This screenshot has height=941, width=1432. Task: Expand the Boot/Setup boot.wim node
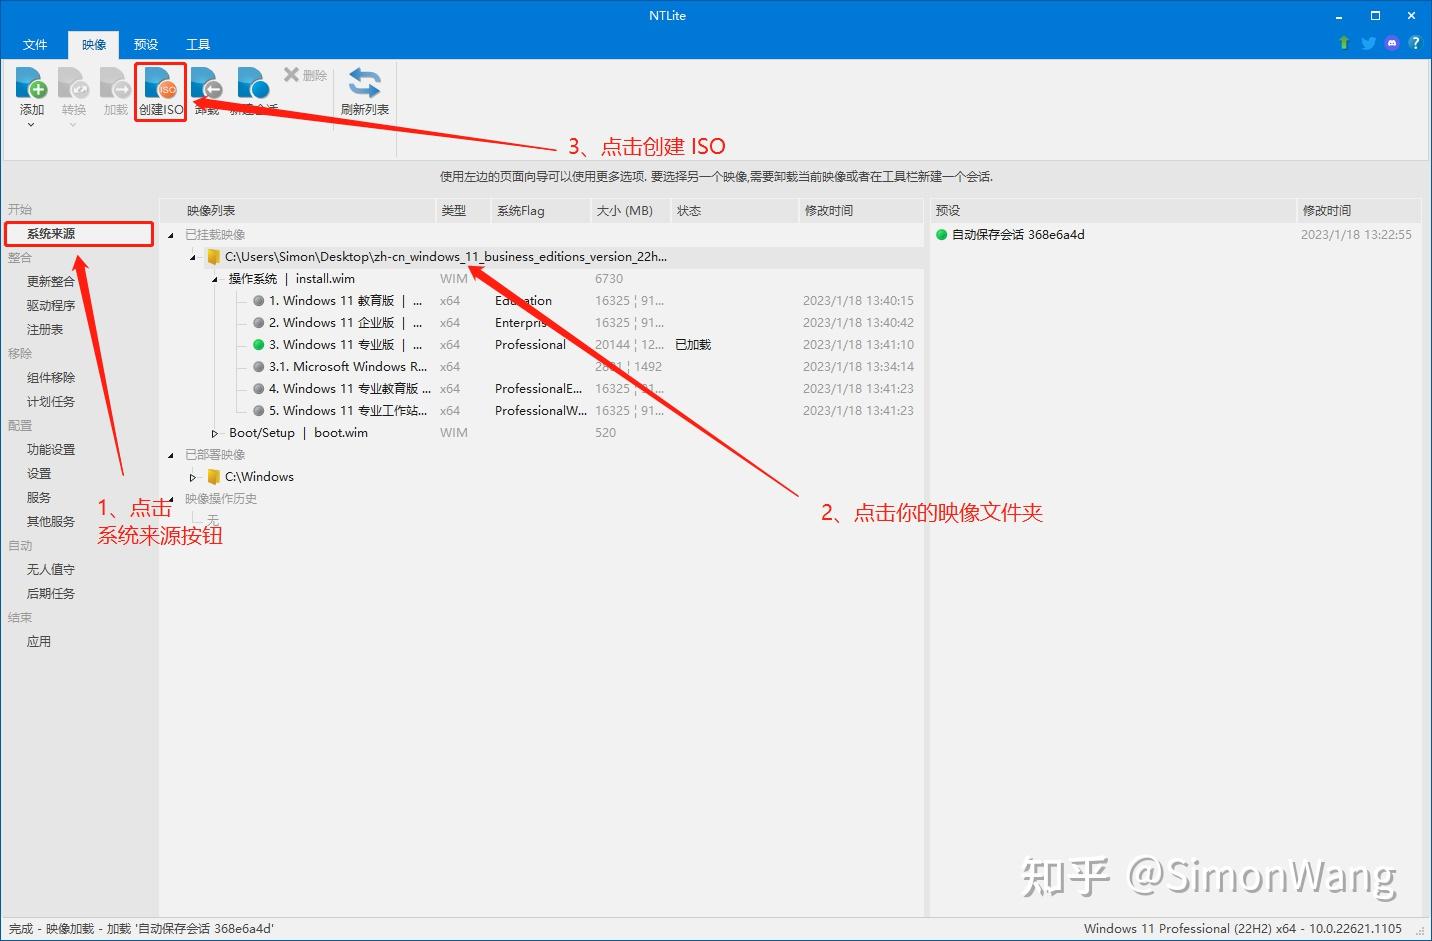(214, 432)
